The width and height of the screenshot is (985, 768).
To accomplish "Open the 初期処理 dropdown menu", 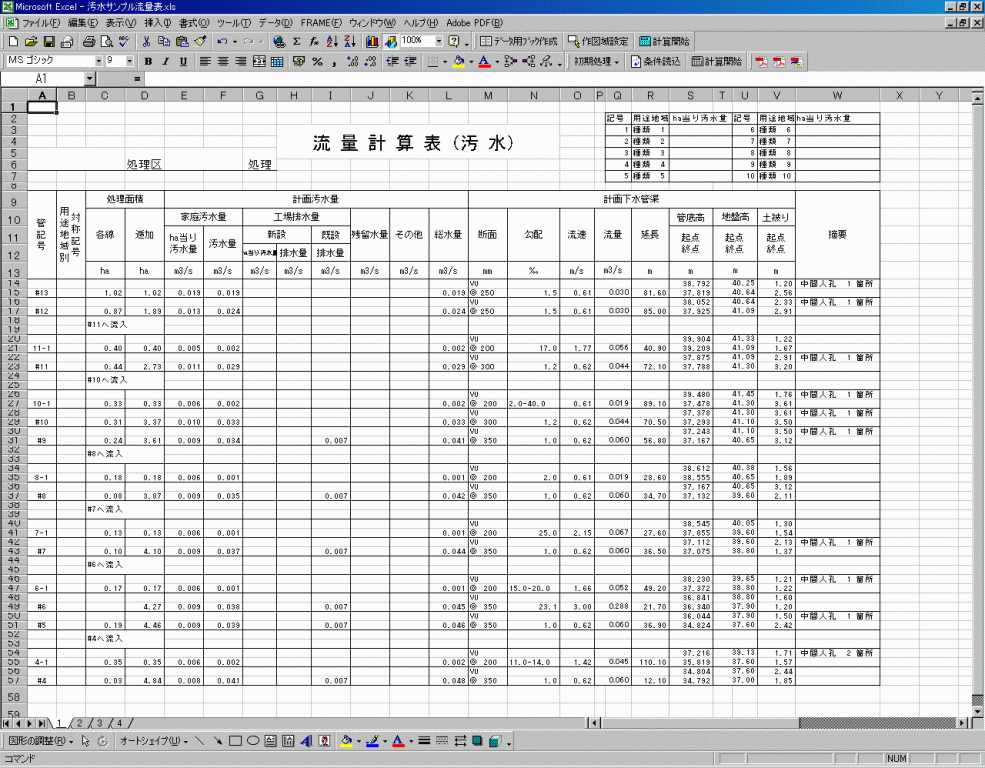I will tap(596, 62).
